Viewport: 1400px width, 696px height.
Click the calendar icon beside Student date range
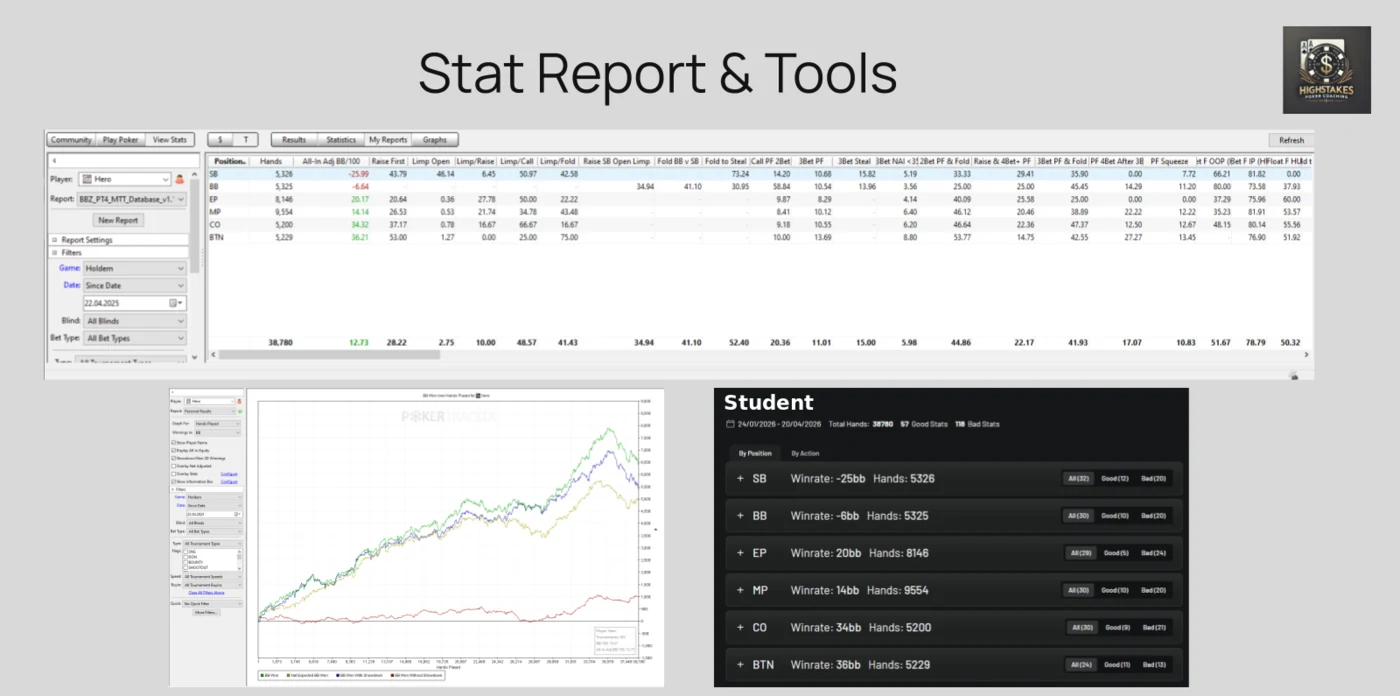[x=731, y=425]
